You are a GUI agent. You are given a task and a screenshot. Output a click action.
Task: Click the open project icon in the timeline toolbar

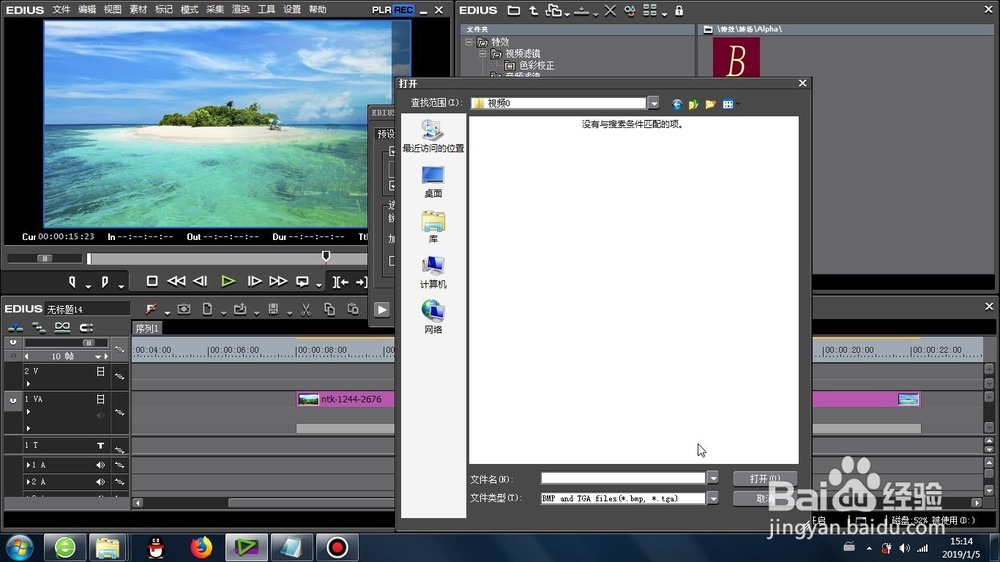click(x=240, y=309)
